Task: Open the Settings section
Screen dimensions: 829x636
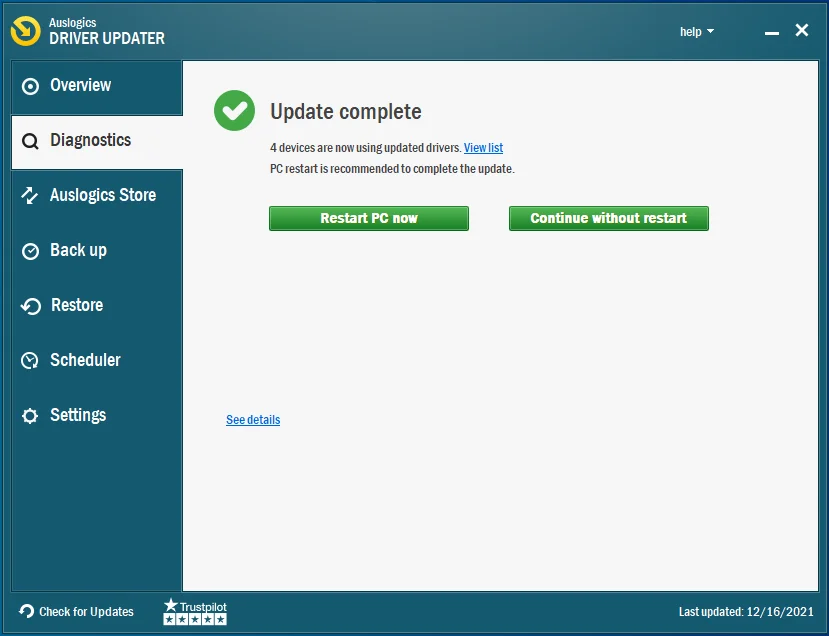Action: [97, 416]
